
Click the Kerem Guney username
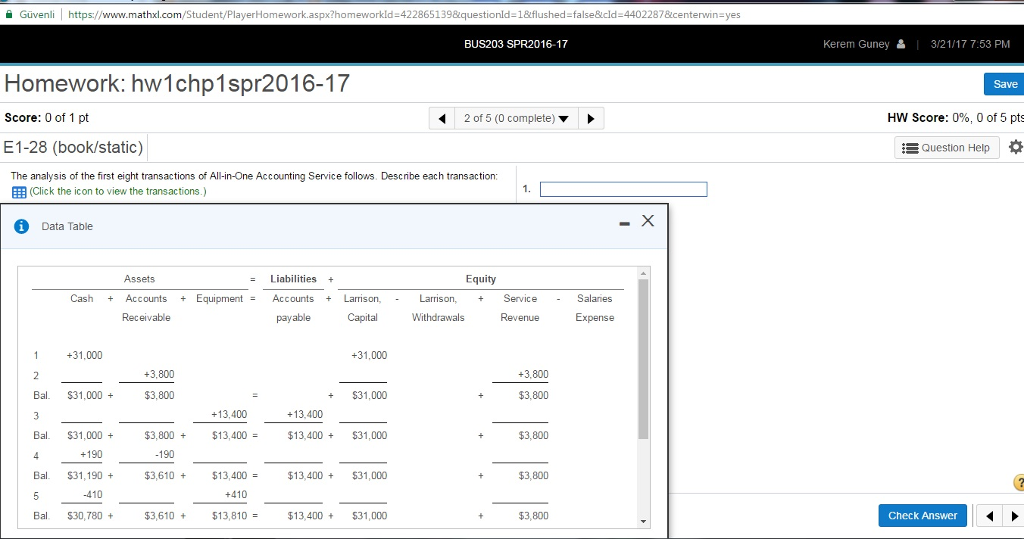(856, 44)
